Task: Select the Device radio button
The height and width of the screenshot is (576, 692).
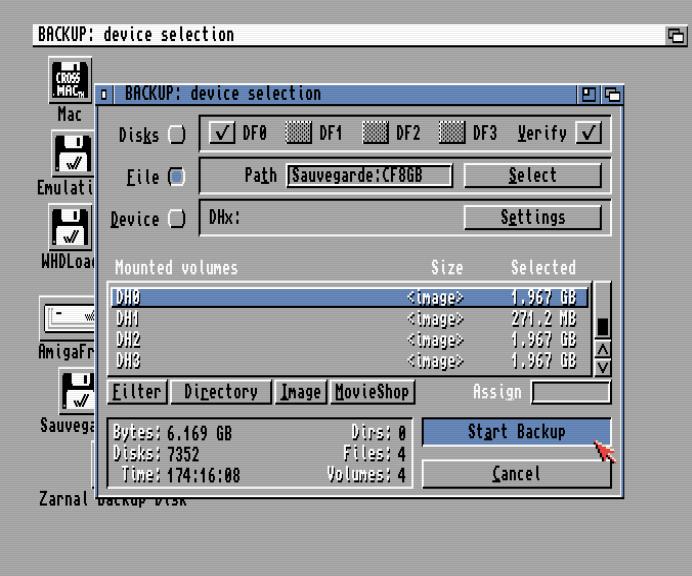Action: (177, 218)
